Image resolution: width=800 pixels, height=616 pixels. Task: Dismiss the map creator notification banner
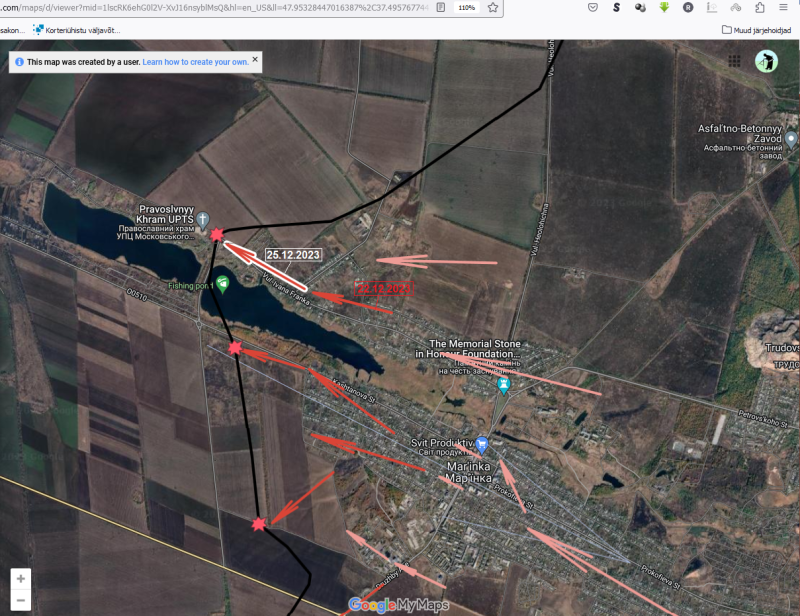256,62
